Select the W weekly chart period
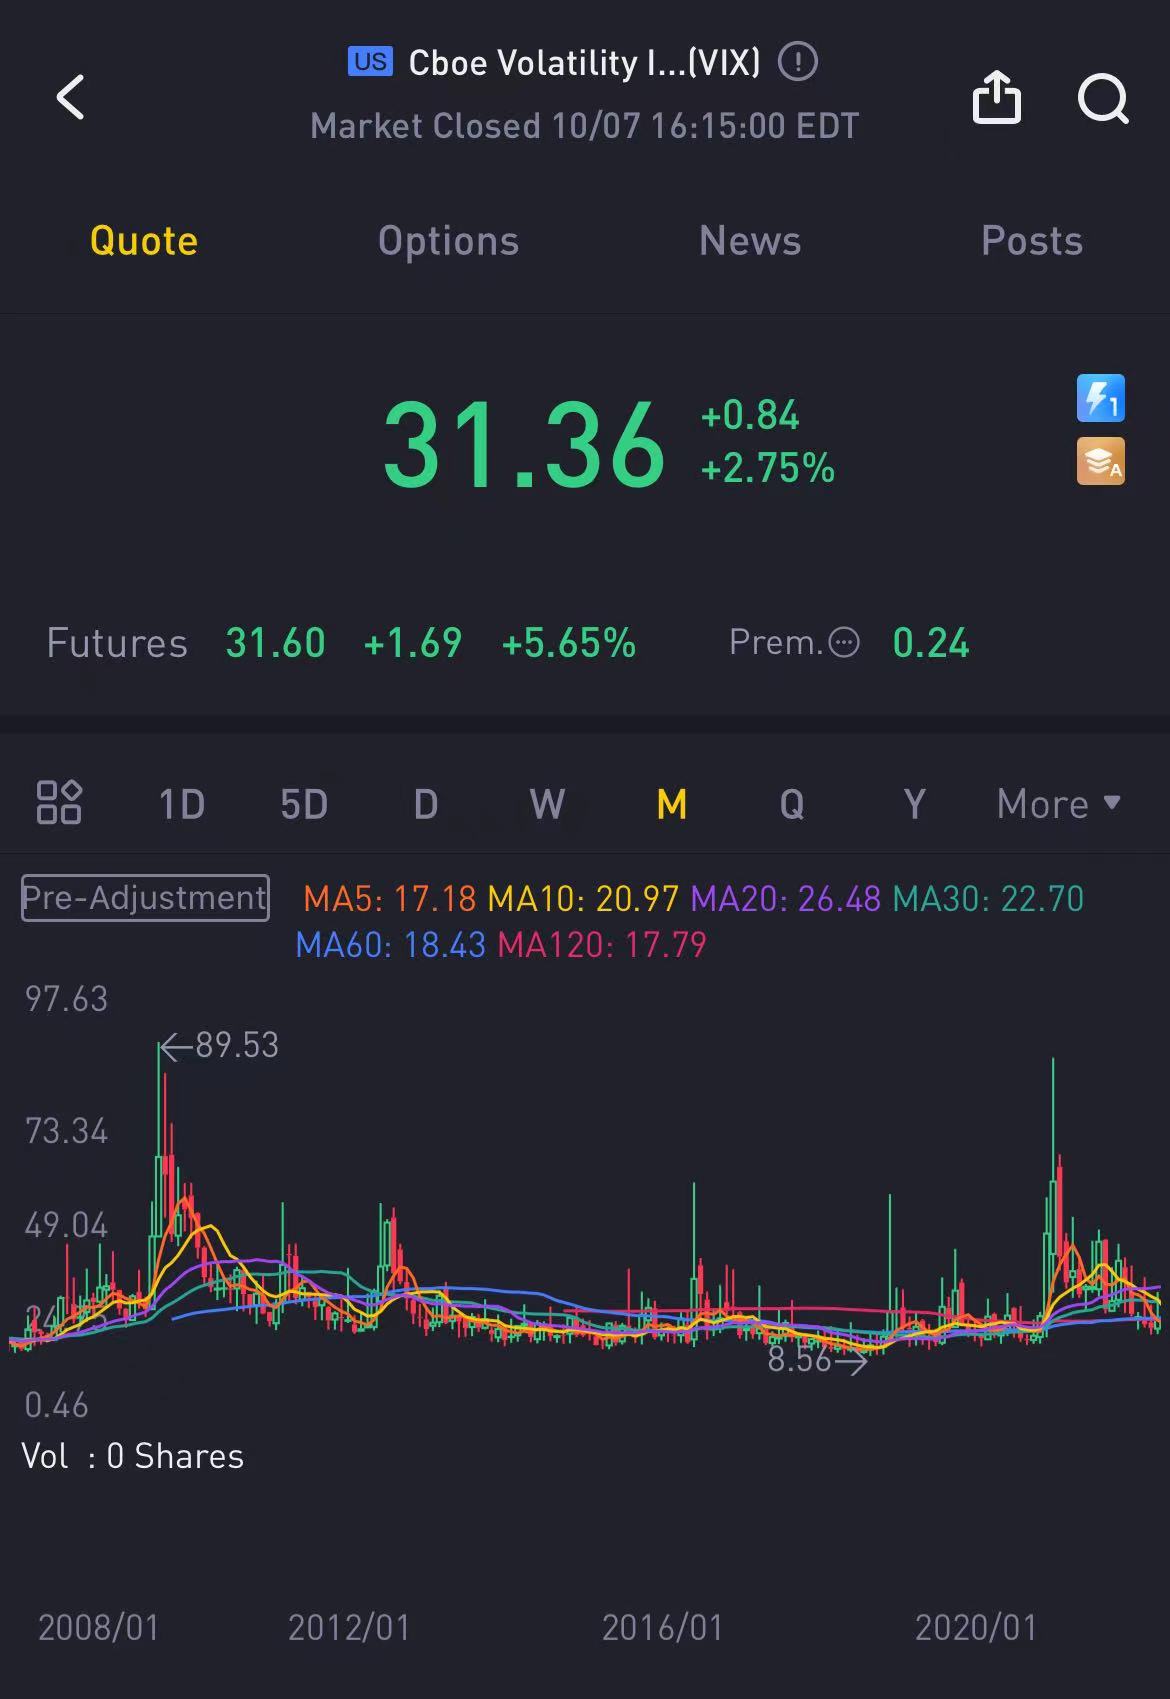Screen dimensions: 1170x1699 [547, 804]
